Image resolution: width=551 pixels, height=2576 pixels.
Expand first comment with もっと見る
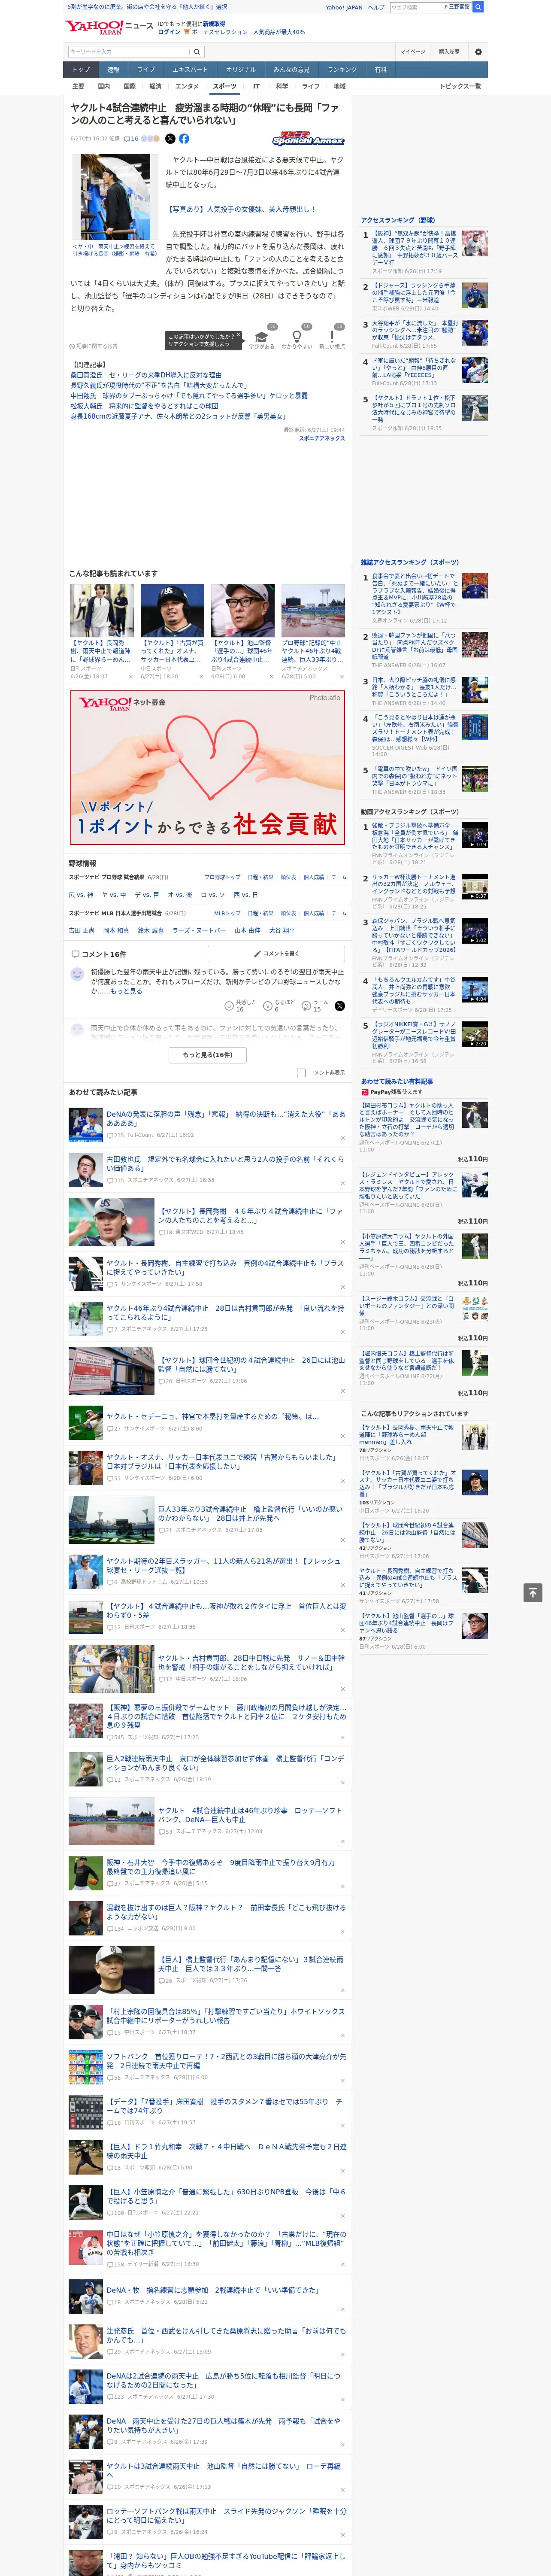[127, 991]
